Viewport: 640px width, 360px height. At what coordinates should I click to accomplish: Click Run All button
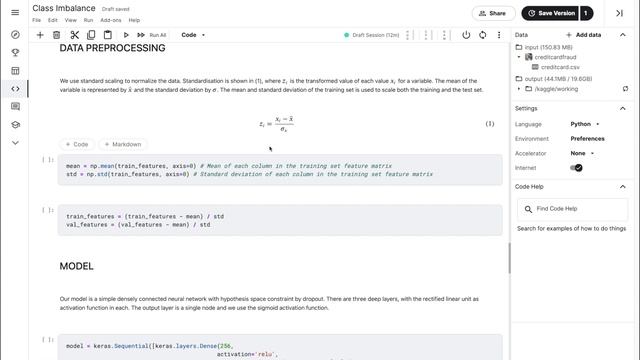click(152, 35)
